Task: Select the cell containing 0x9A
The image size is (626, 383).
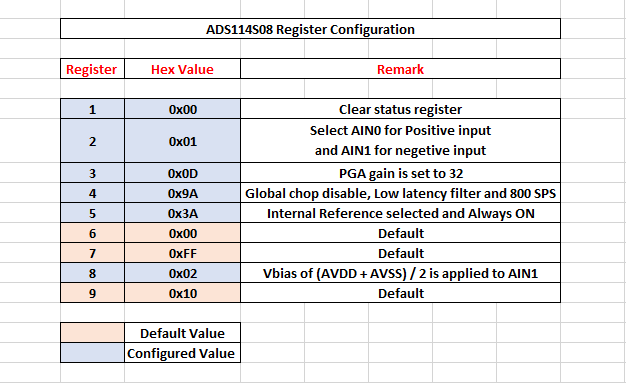Action: click(x=182, y=193)
